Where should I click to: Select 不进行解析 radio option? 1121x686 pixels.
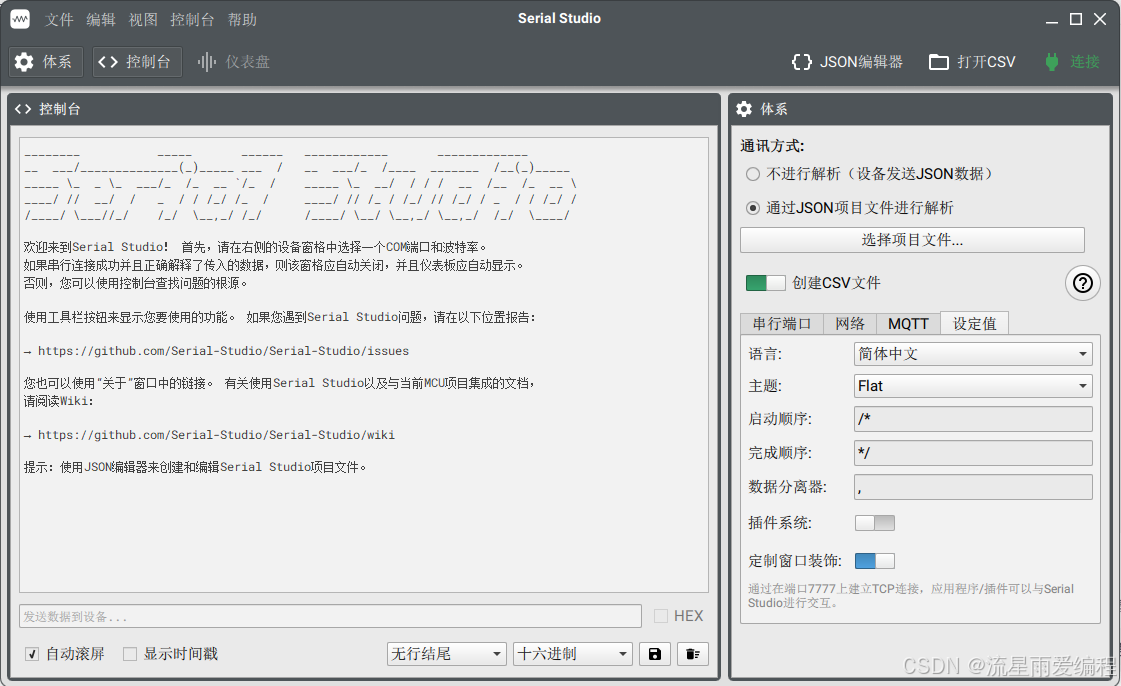(753, 174)
